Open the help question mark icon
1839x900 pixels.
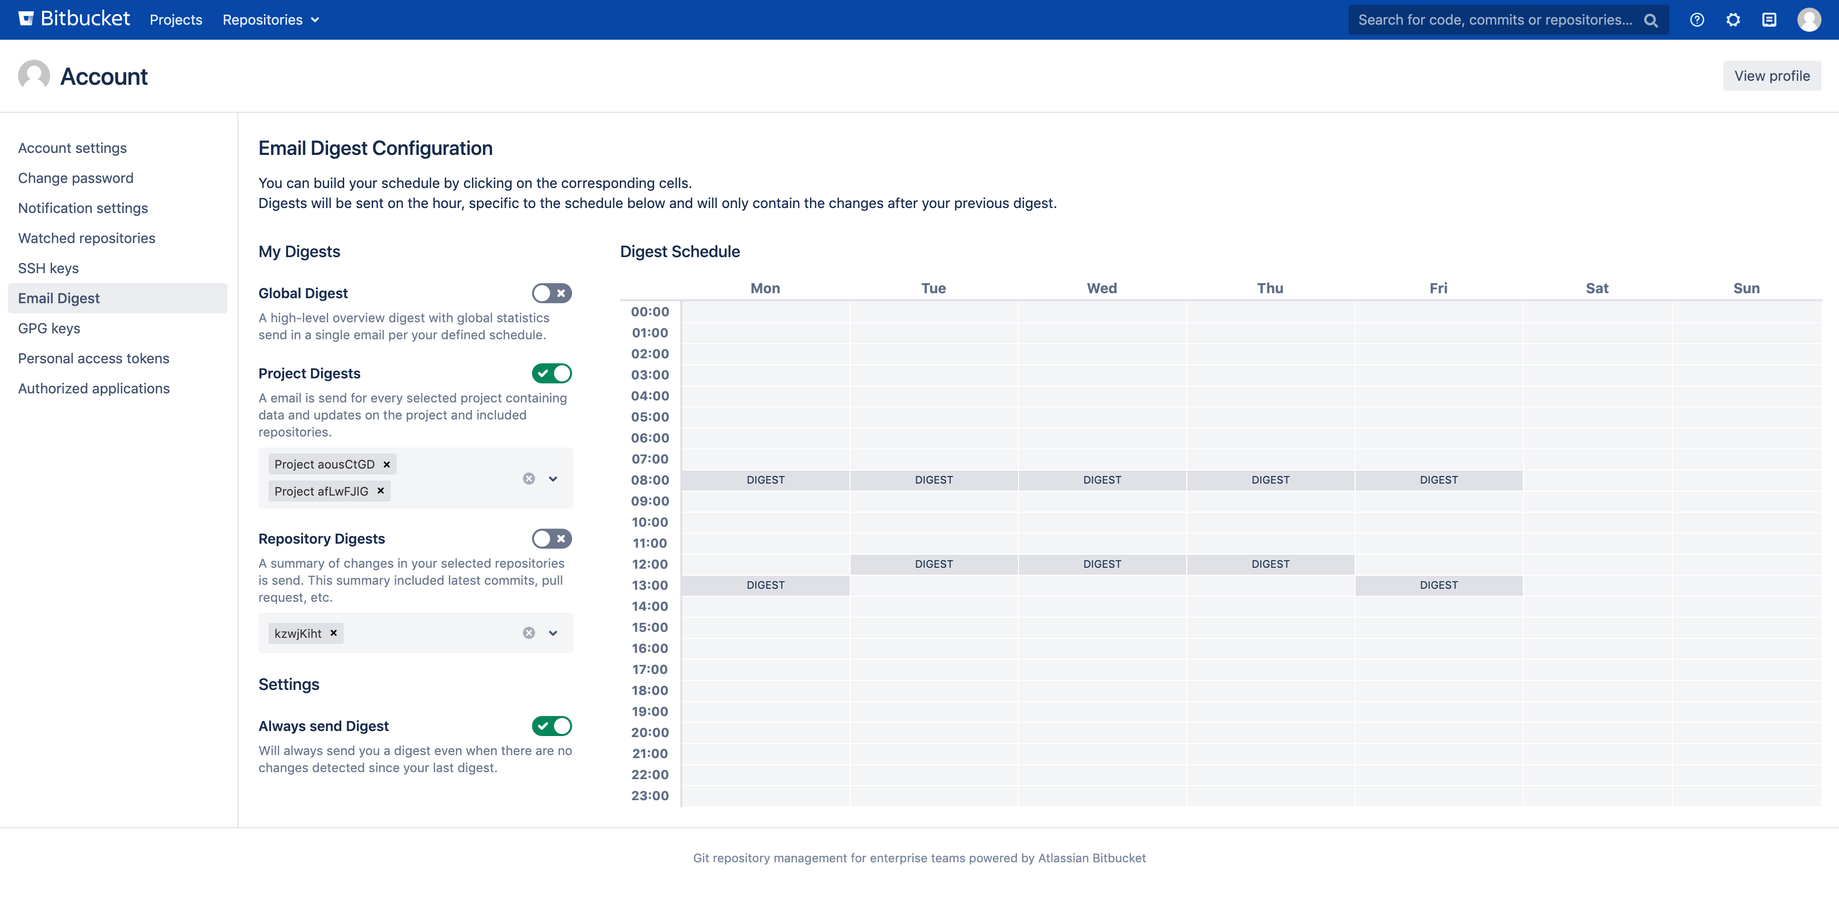[x=1697, y=20]
